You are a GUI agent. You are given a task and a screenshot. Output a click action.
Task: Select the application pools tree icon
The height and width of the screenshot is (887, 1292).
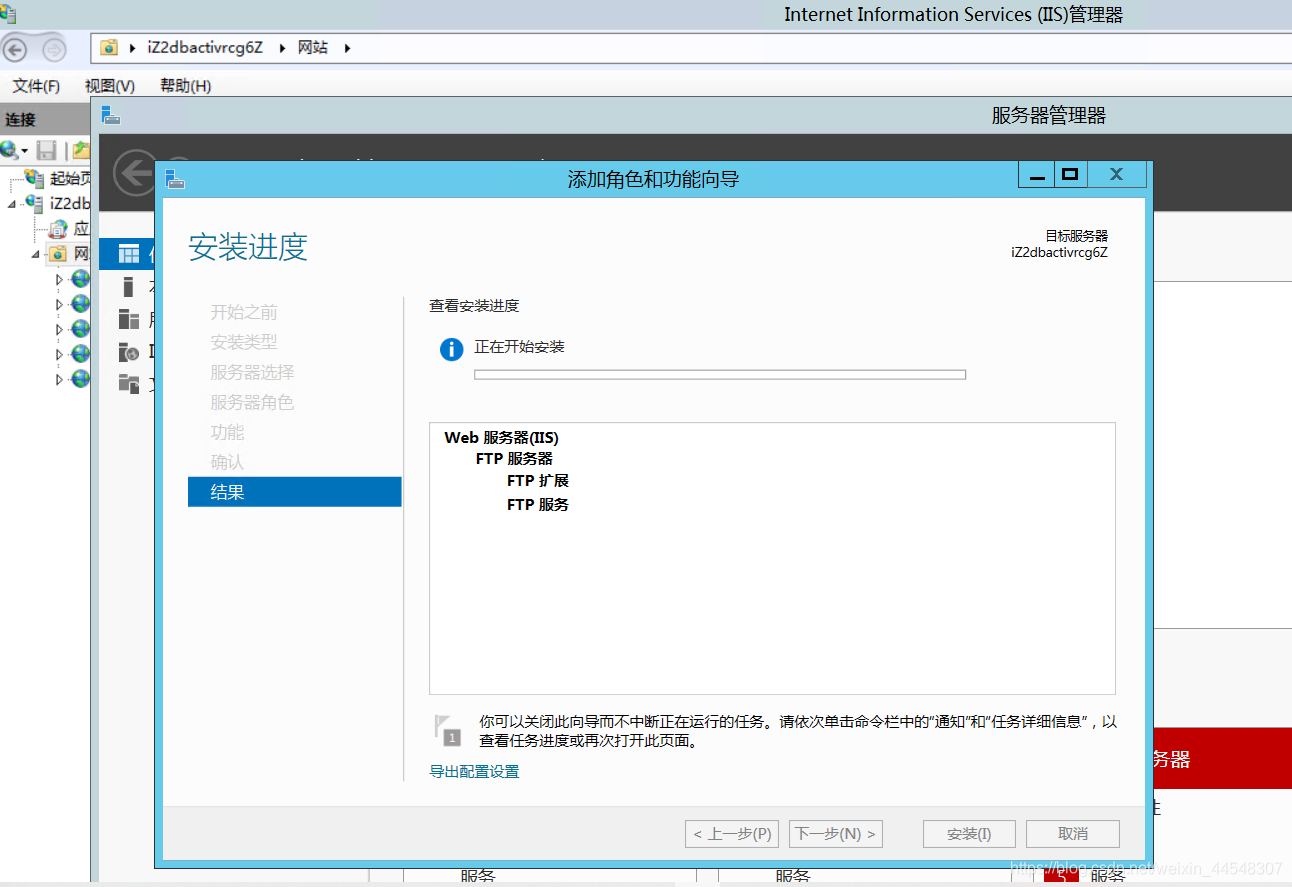pos(58,229)
